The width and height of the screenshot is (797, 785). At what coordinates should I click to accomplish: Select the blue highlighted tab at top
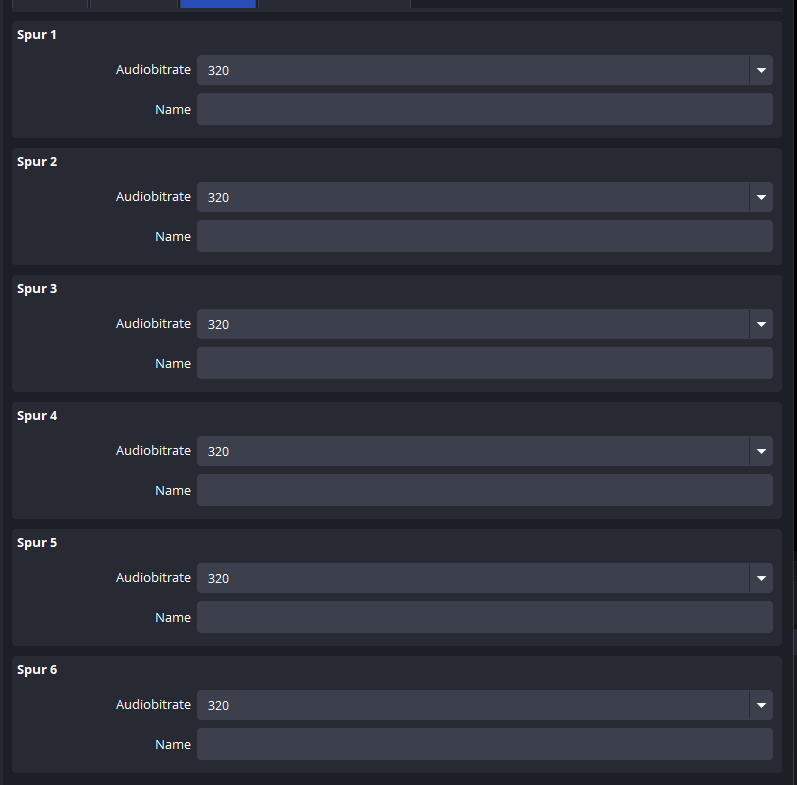[218, 4]
